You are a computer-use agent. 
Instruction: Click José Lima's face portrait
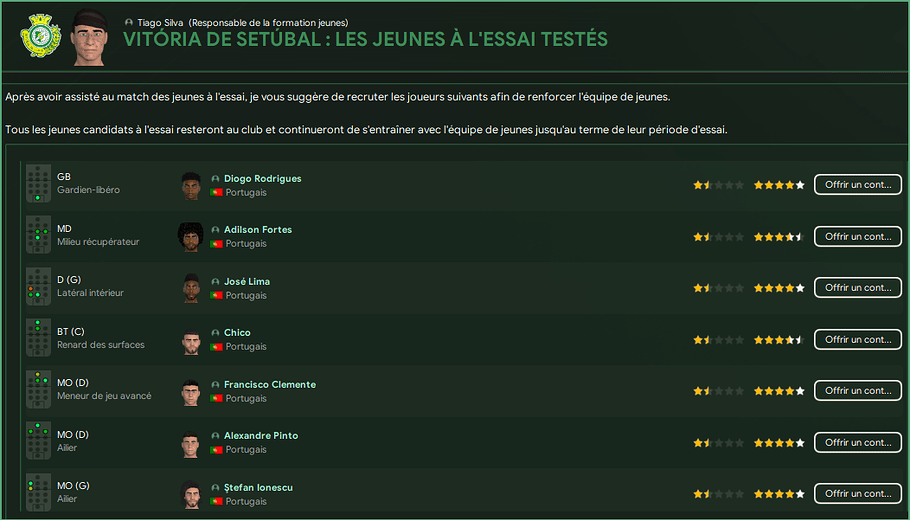191,288
